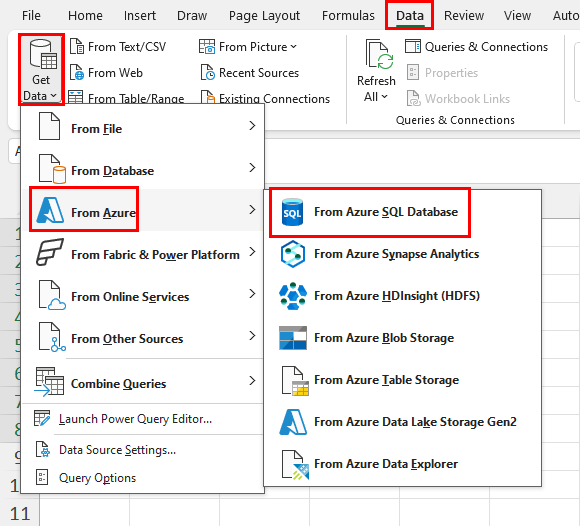Click the Queries & Connections pane icon

(x=412, y=47)
